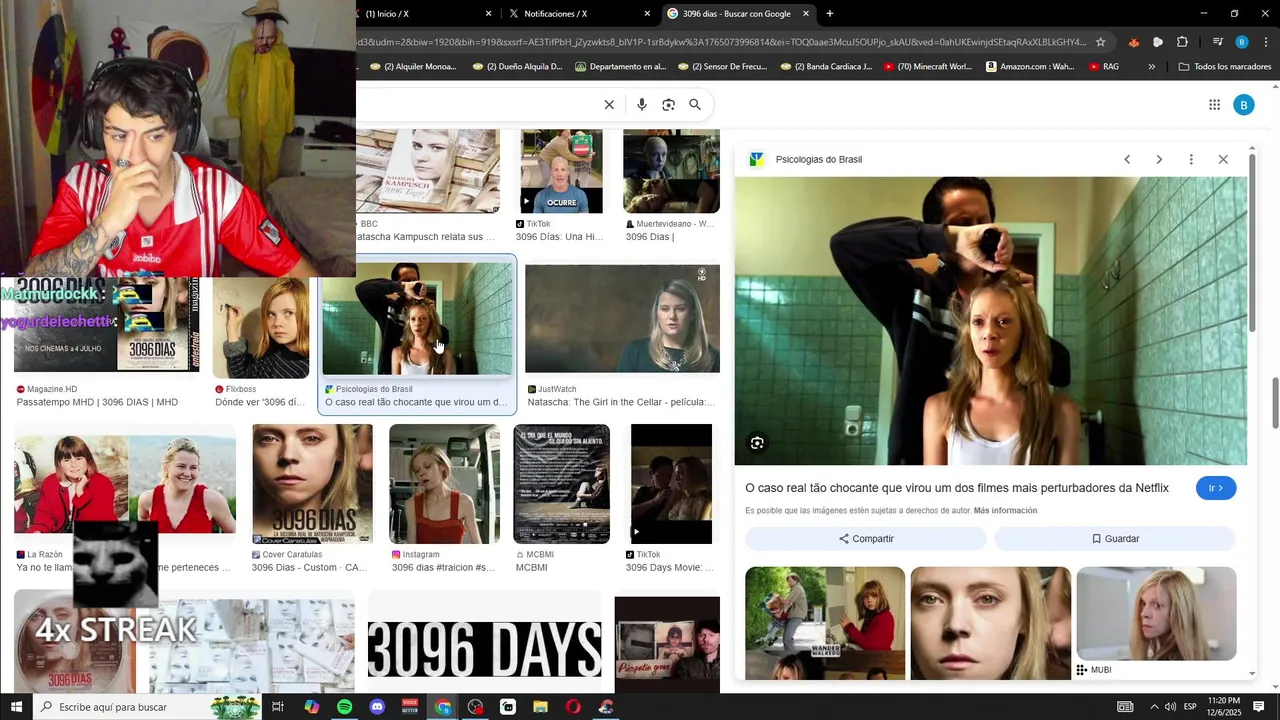This screenshot has width=1280, height=720.
Task: Launch Discord from the taskbar
Action: point(377,707)
